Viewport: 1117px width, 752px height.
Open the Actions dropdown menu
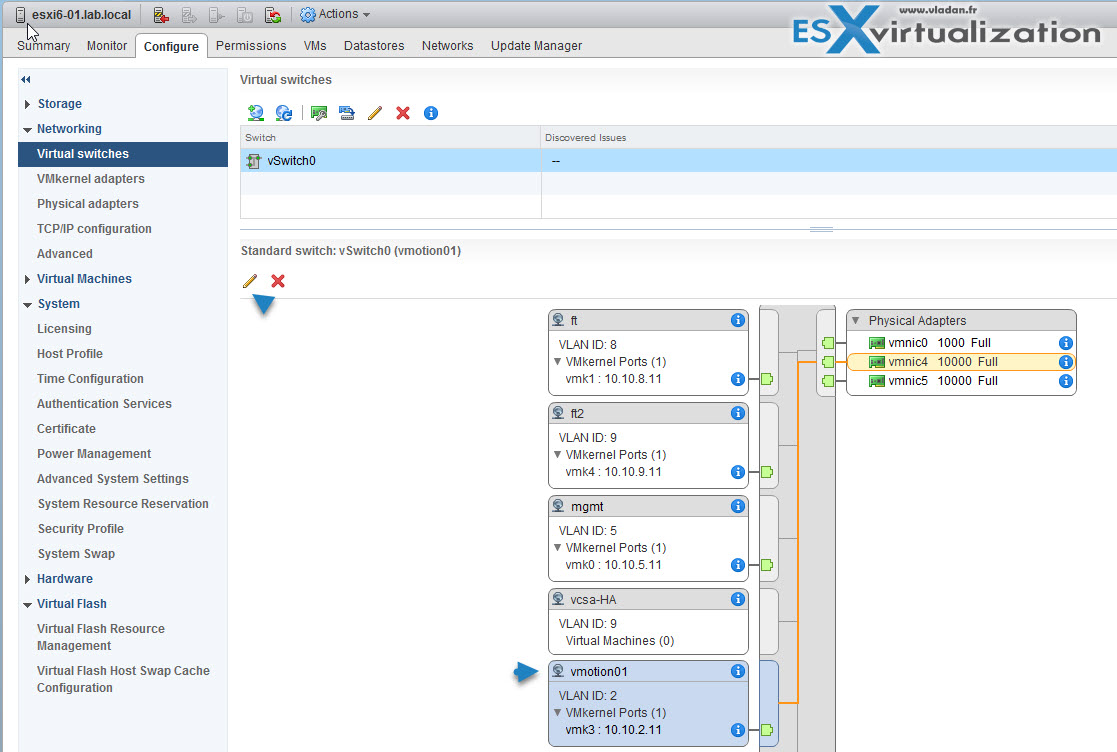(335, 14)
